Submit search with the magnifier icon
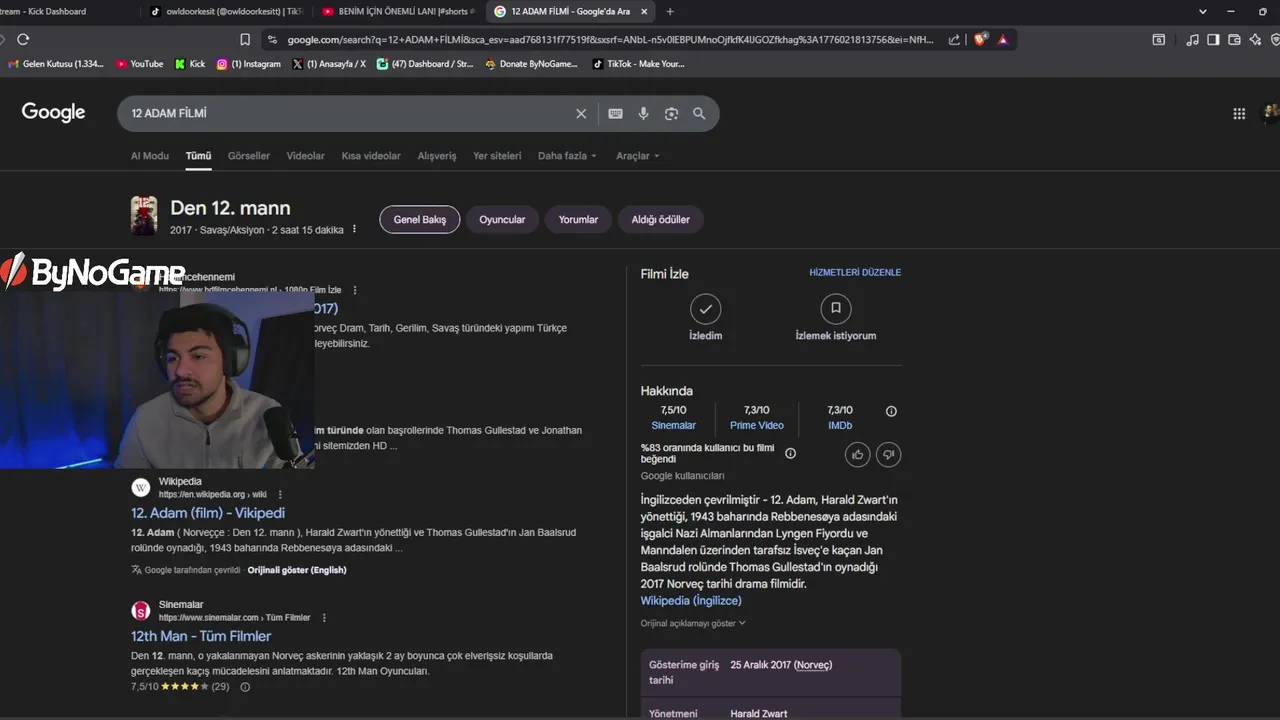Image resolution: width=1280 pixels, height=720 pixels. 699,113
